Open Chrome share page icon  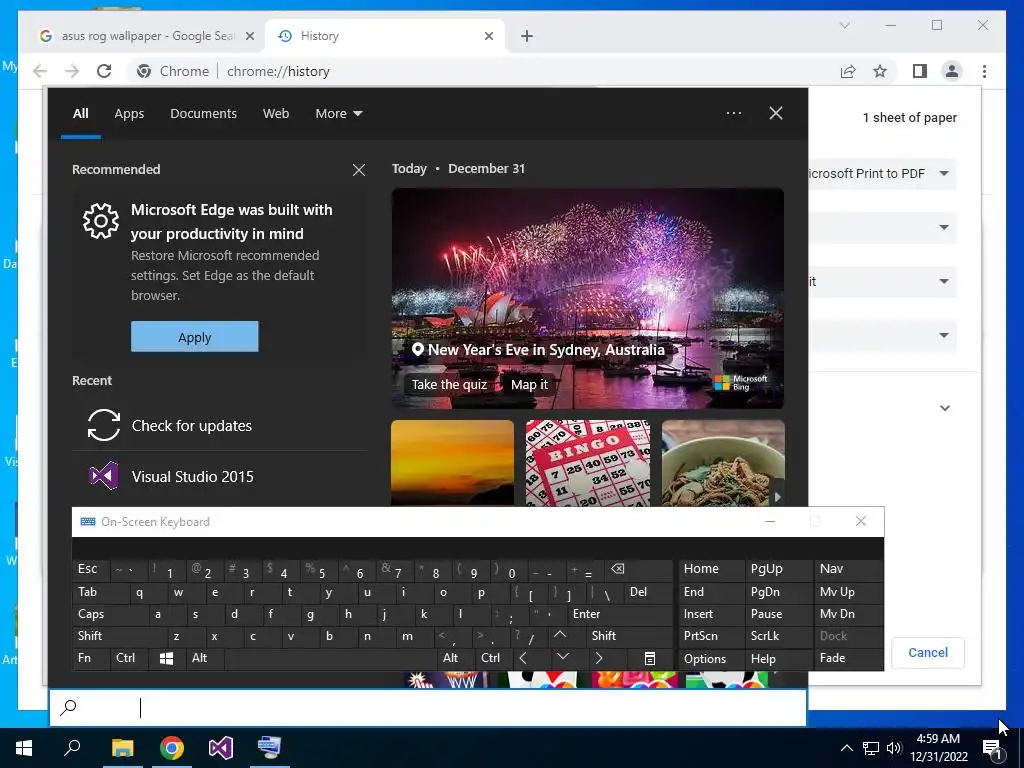(848, 71)
